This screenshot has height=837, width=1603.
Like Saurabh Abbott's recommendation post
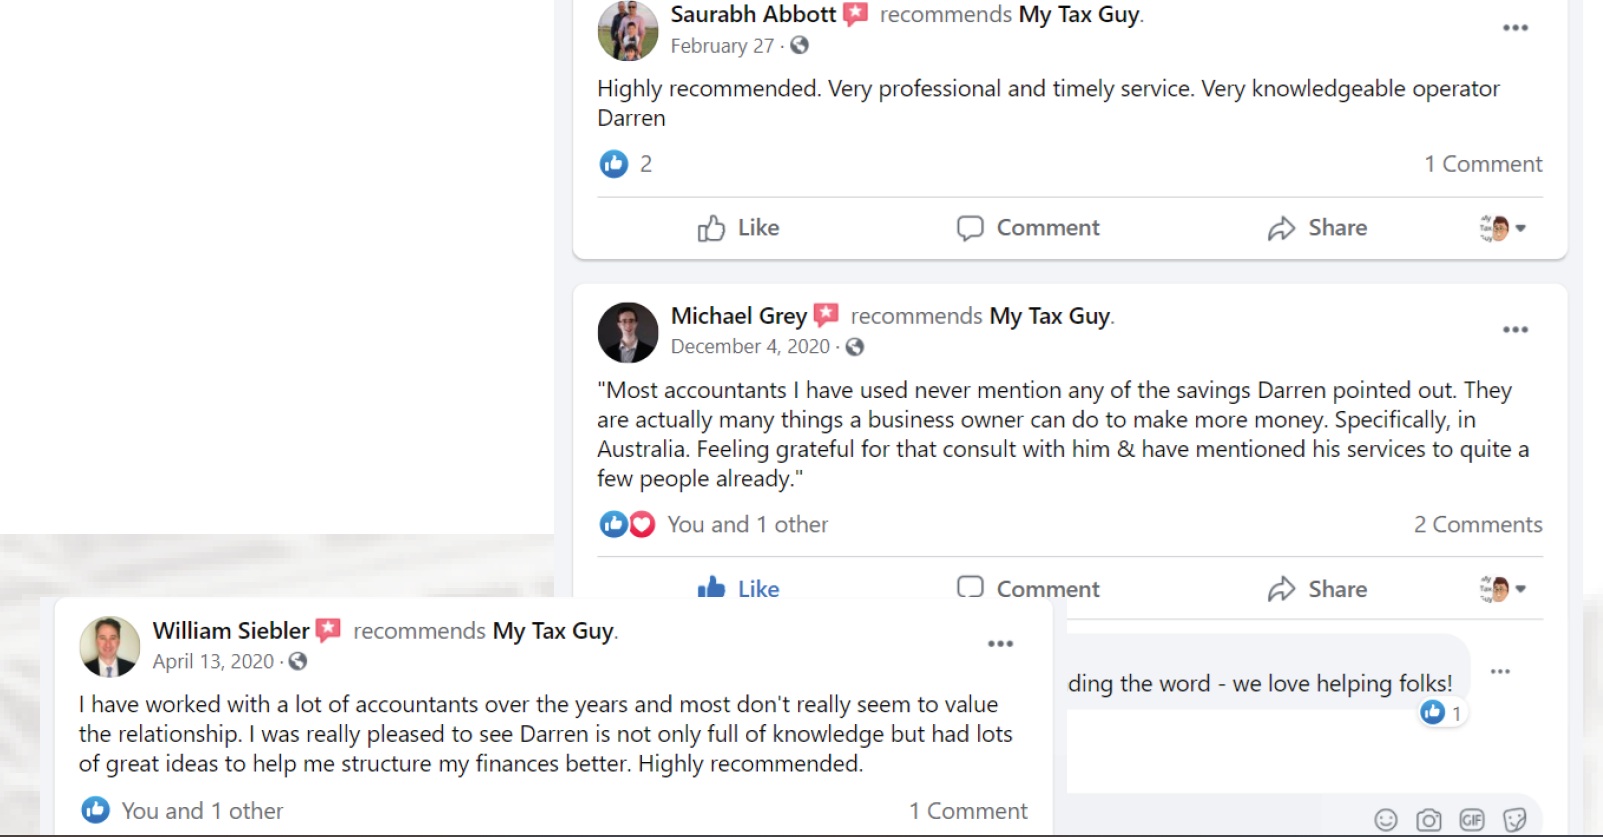(738, 228)
